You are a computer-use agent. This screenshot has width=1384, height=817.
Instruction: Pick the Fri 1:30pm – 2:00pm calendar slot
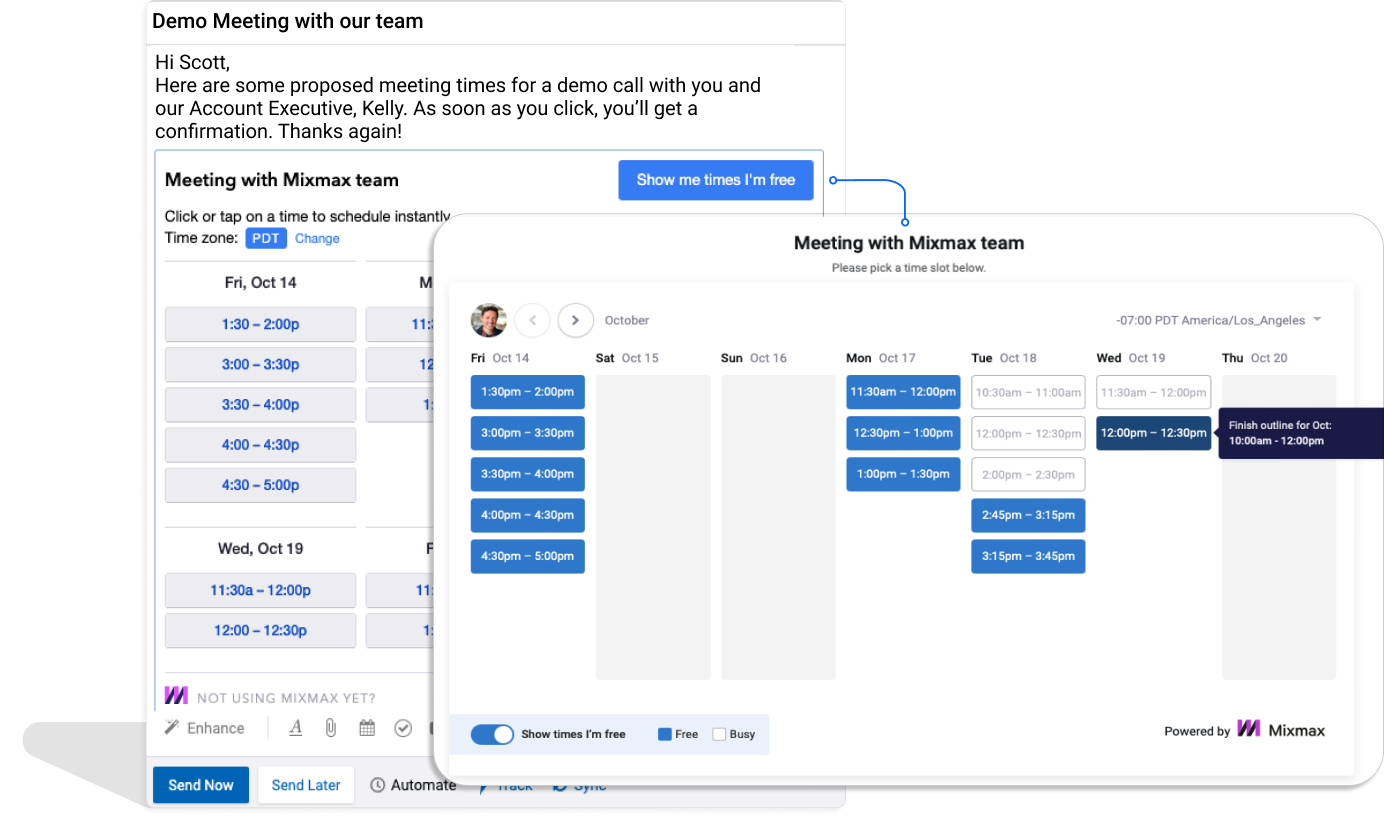pyautogui.click(x=528, y=392)
